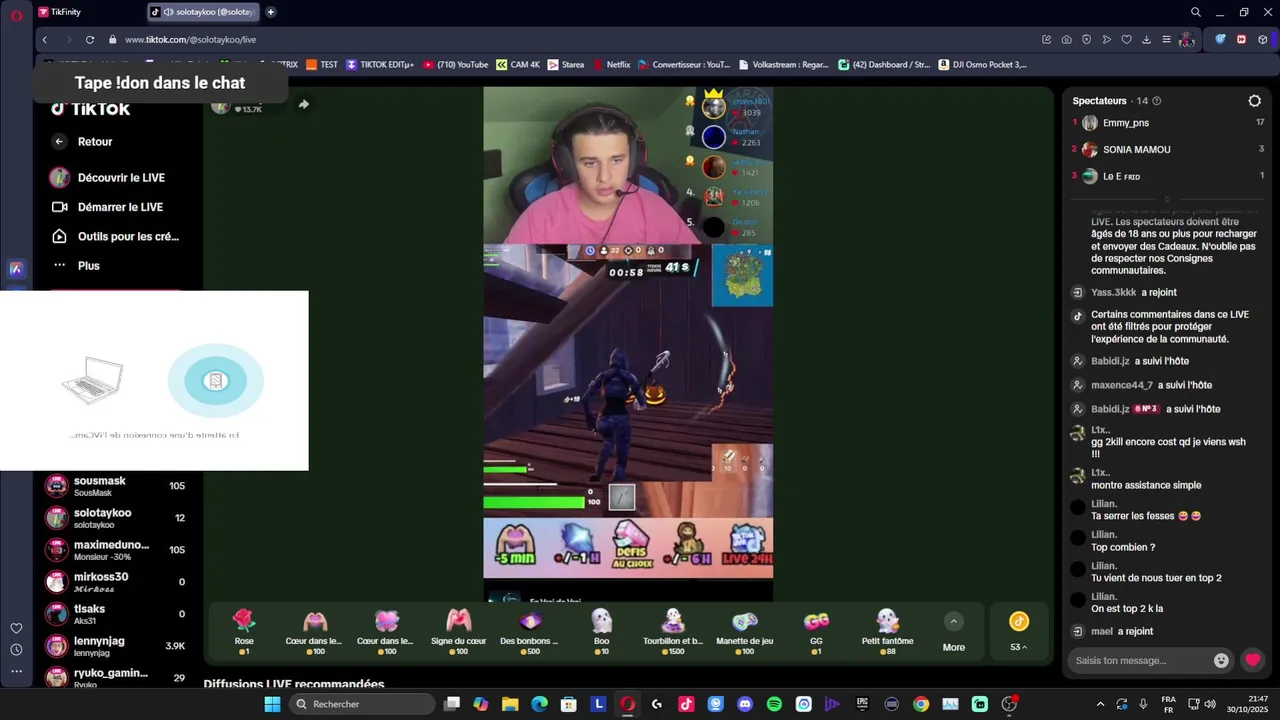Expand gifts list with More button
Image resolution: width=1280 pixels, height=720 pixels.
point(954,632)
